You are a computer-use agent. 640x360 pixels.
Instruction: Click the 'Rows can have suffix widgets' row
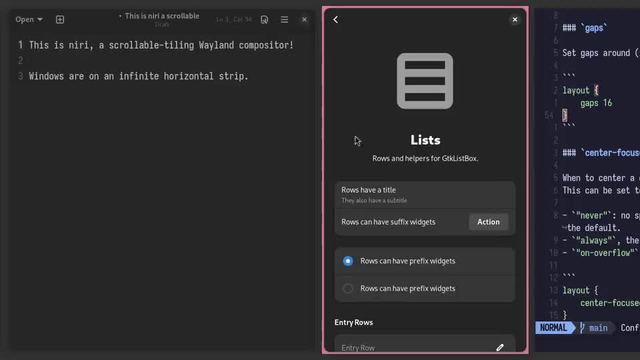coord(425,222)
